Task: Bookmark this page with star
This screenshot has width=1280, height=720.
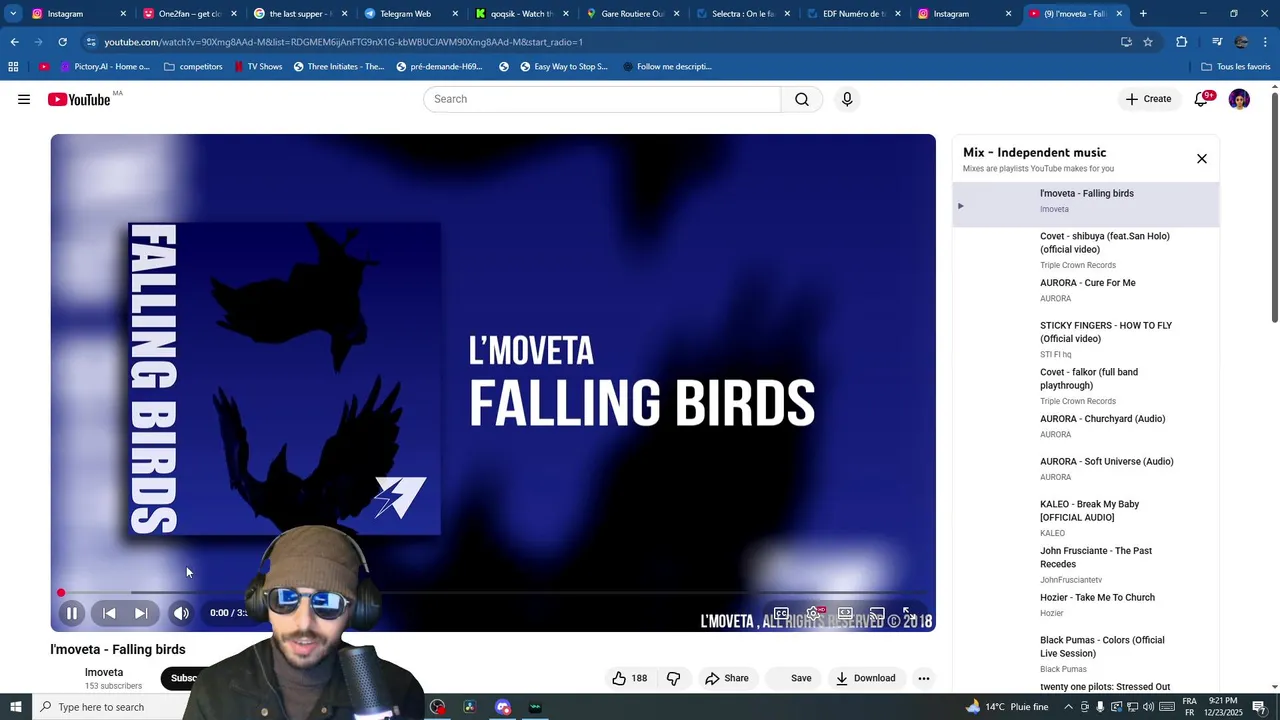Action: (1148, 42)
